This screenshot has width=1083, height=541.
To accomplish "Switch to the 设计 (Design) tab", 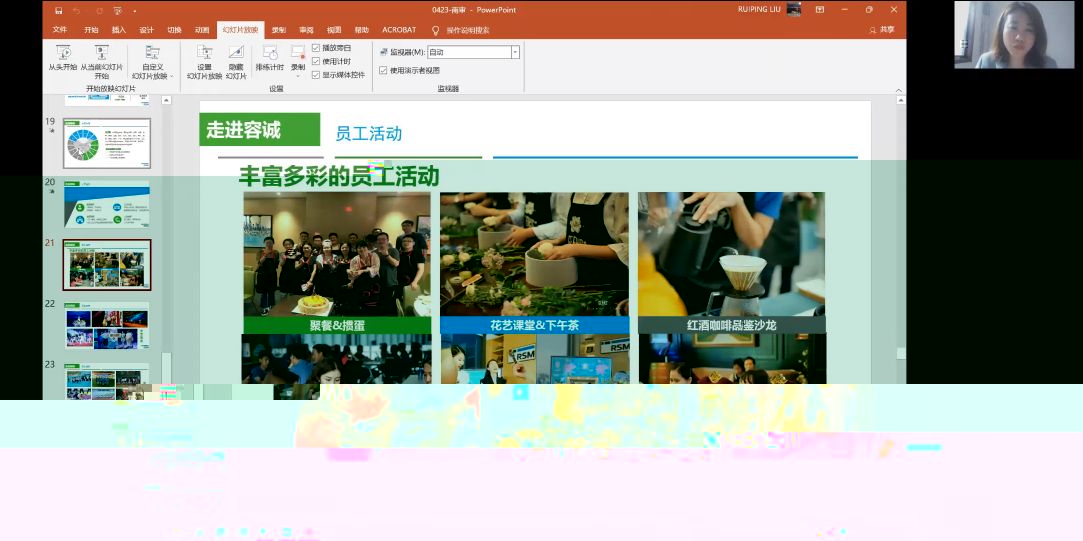I will coord(146,30).
